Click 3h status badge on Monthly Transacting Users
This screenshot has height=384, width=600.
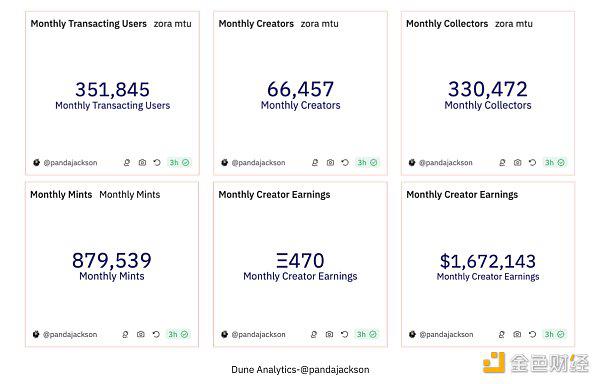pos(179,163)
